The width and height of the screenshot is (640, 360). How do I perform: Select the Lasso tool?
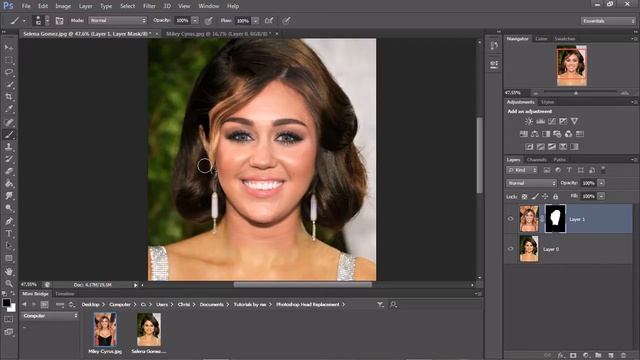(9, 72)
